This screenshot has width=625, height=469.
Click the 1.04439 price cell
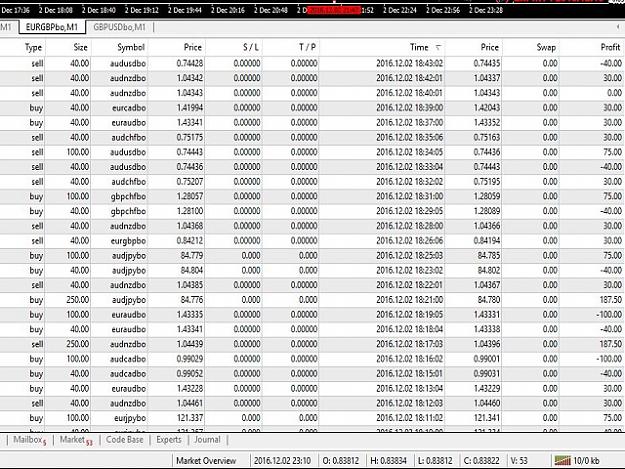coord(190,344)
